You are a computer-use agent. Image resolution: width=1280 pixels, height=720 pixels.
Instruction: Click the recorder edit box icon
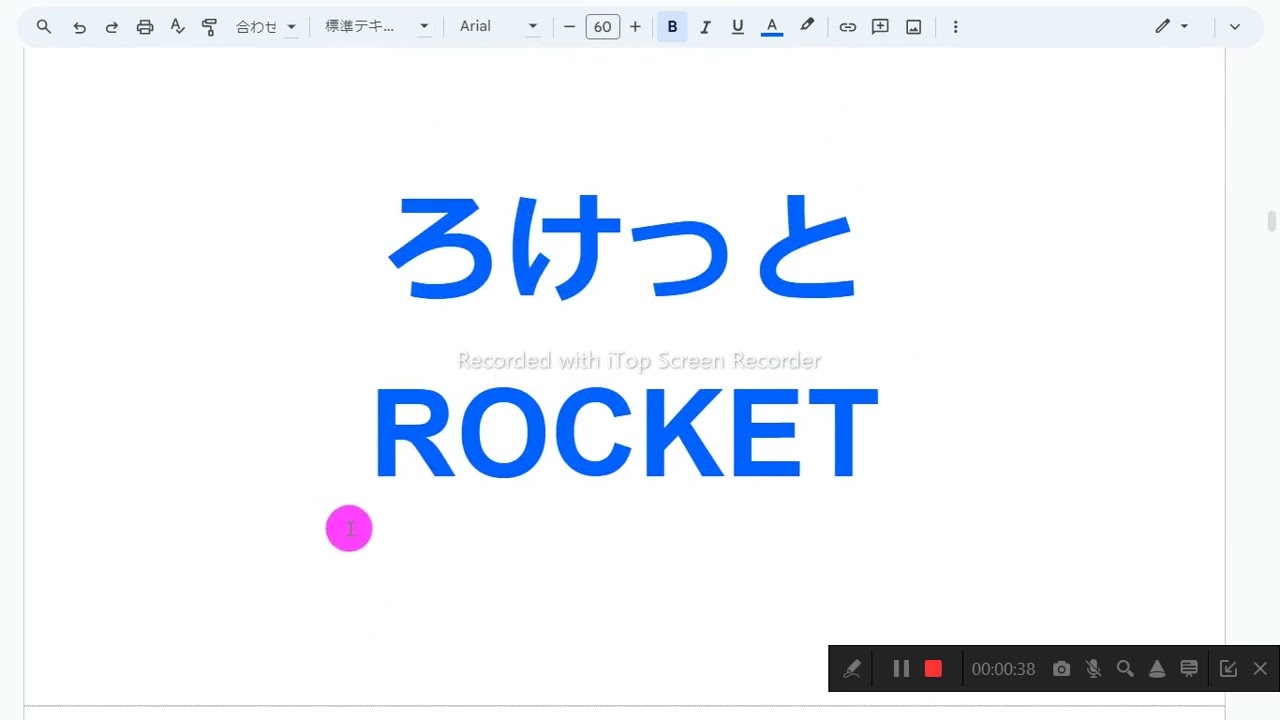point(1229,669)
